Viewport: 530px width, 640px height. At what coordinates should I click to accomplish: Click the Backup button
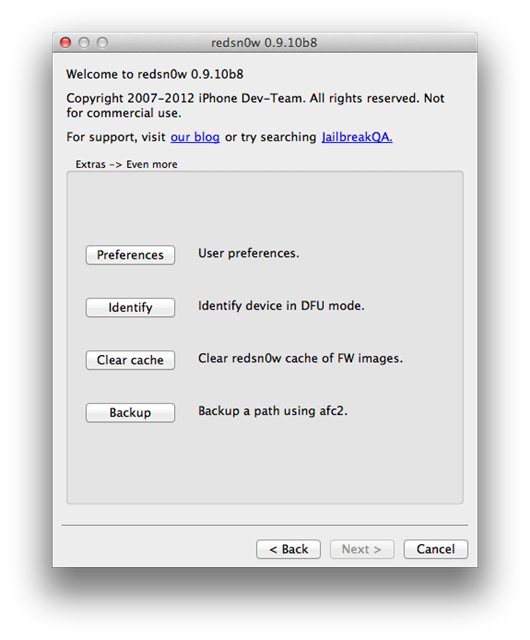coord(130,413)
